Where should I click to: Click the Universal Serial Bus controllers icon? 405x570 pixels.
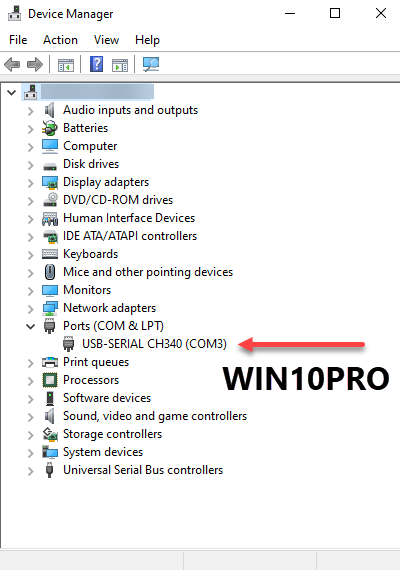50,470
